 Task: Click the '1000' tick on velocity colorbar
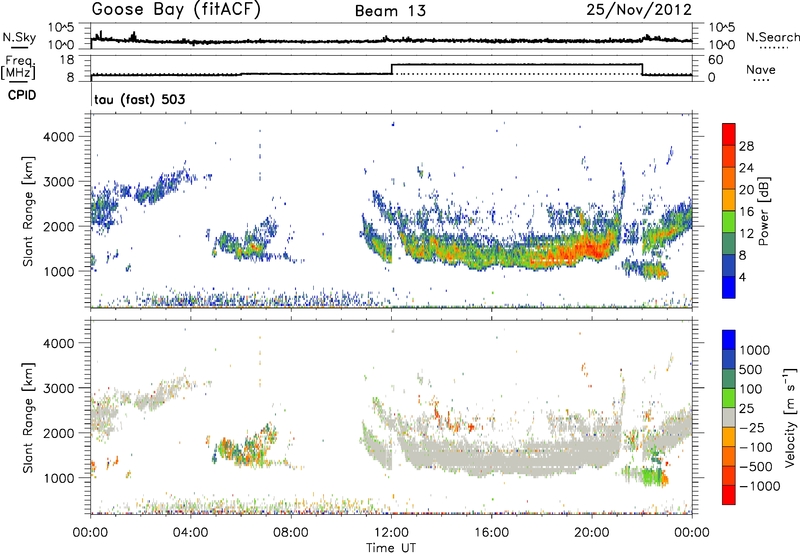754,350
